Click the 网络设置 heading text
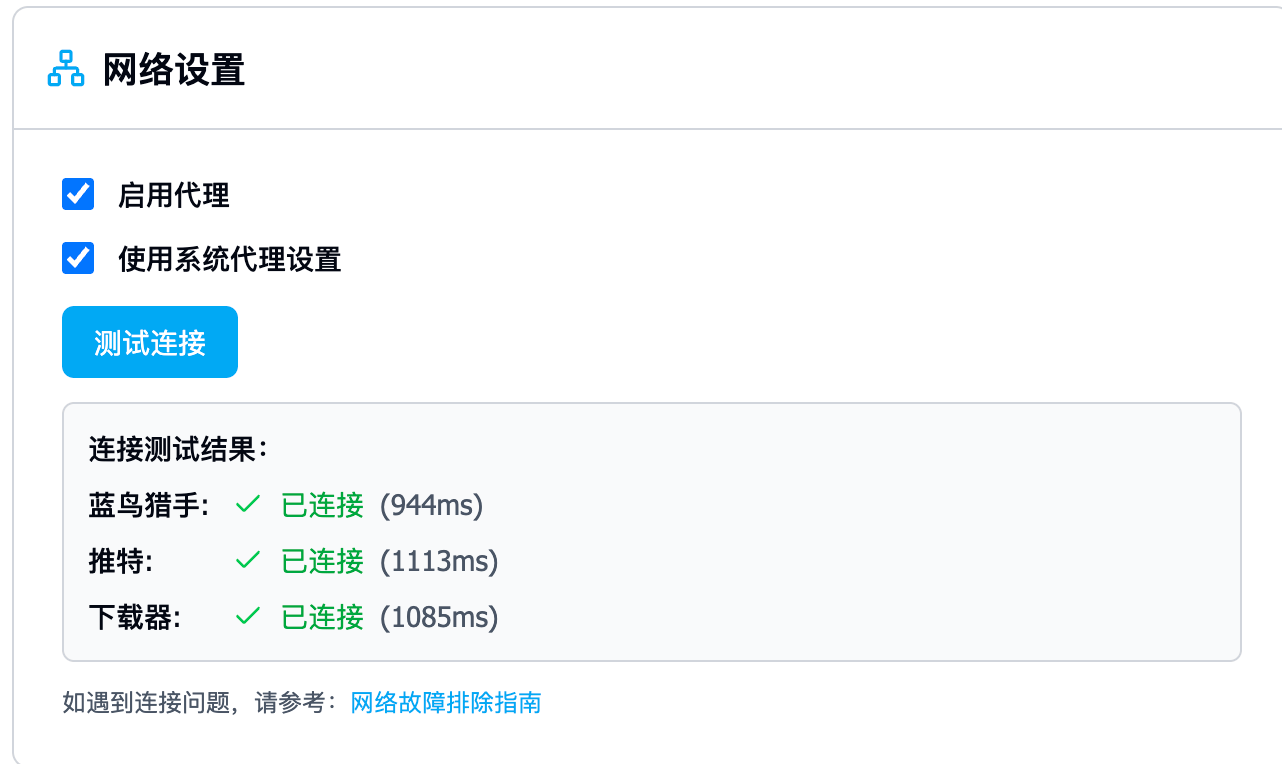Screen dimensions: 1282x764 point(174,71)
